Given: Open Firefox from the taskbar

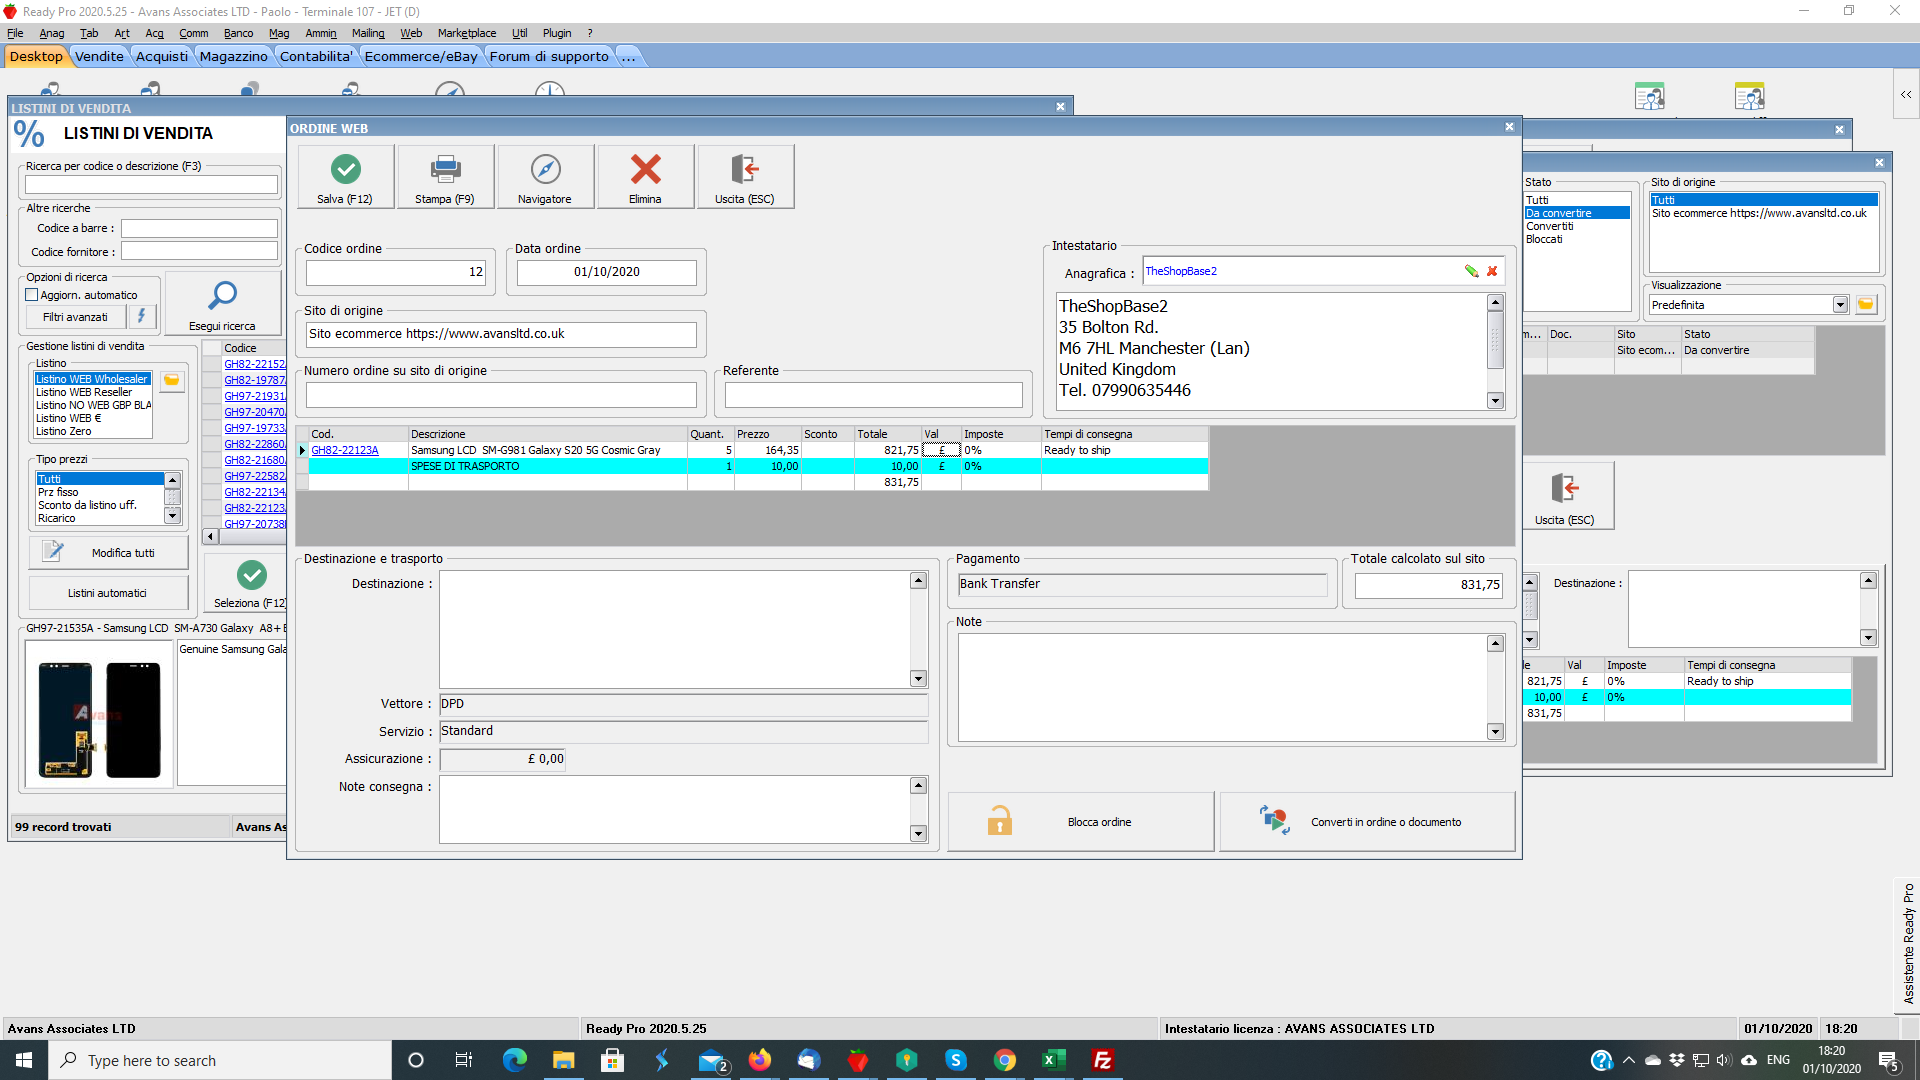Looking at the screenshot, I should [x=760, y=1060].
